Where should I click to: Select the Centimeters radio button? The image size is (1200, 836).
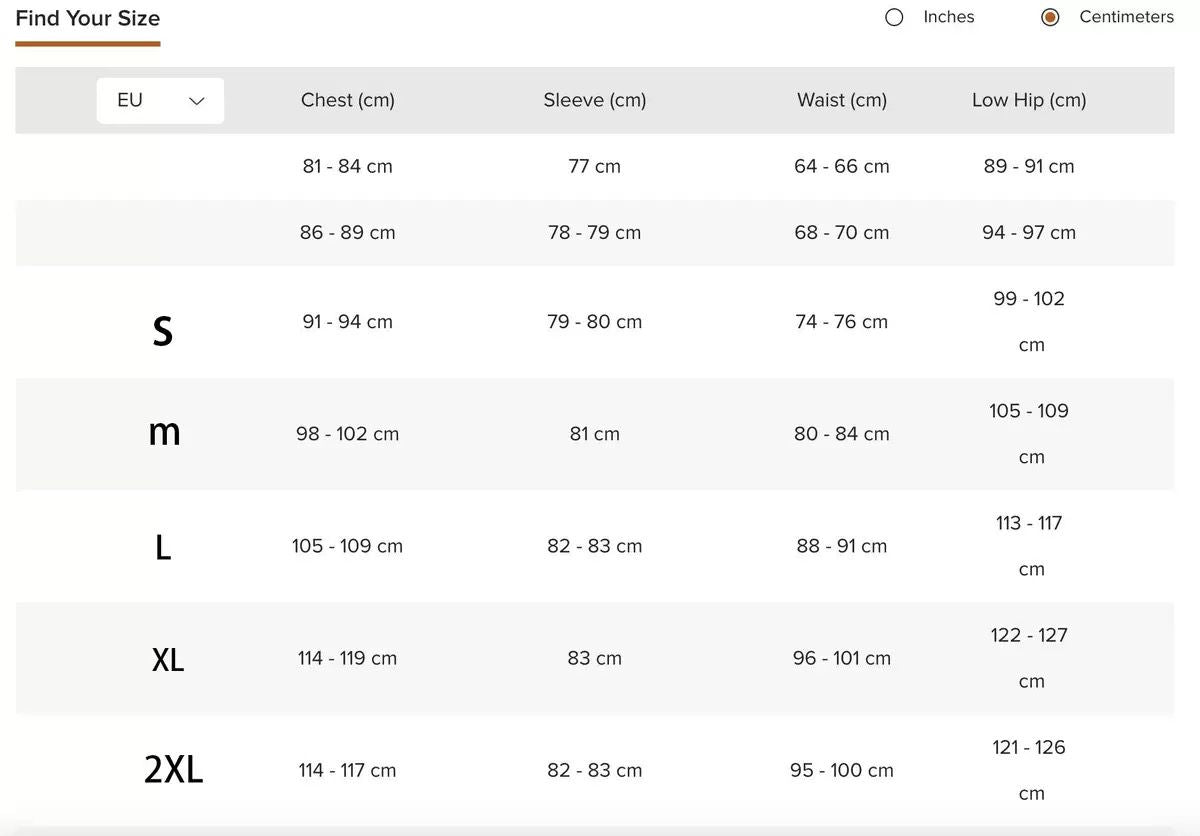[1050, 17]
